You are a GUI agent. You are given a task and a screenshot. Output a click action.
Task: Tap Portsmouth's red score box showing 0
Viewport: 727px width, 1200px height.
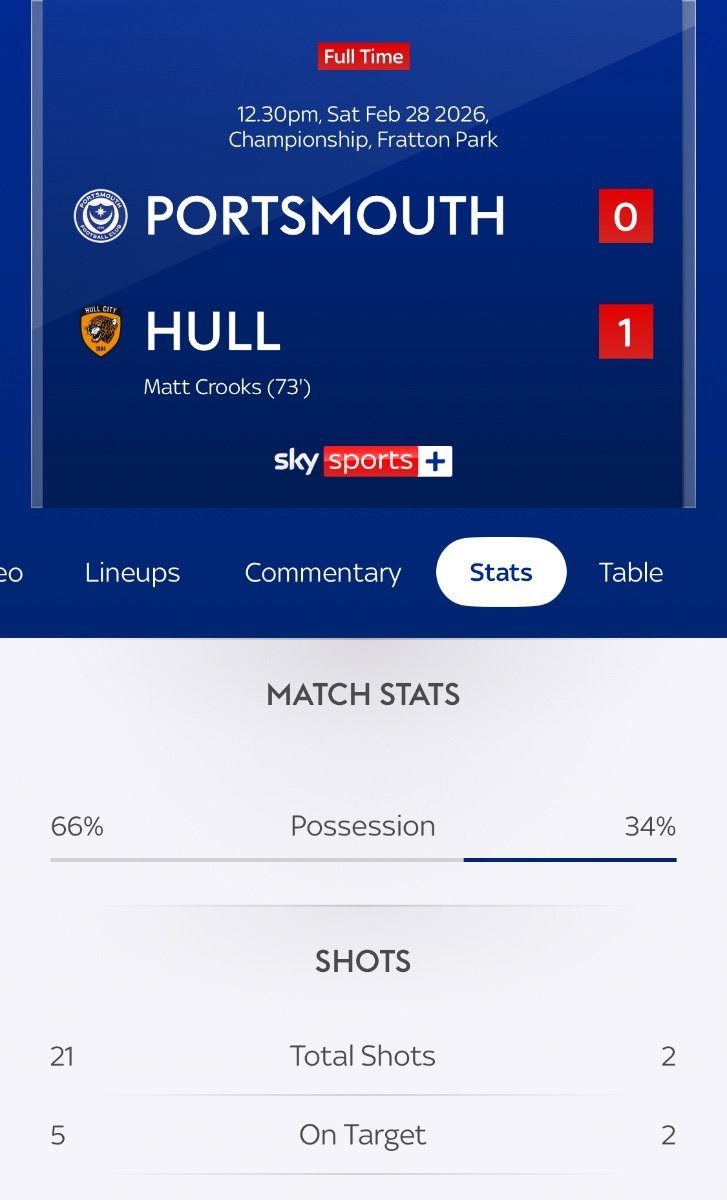(x=625, y=216)
